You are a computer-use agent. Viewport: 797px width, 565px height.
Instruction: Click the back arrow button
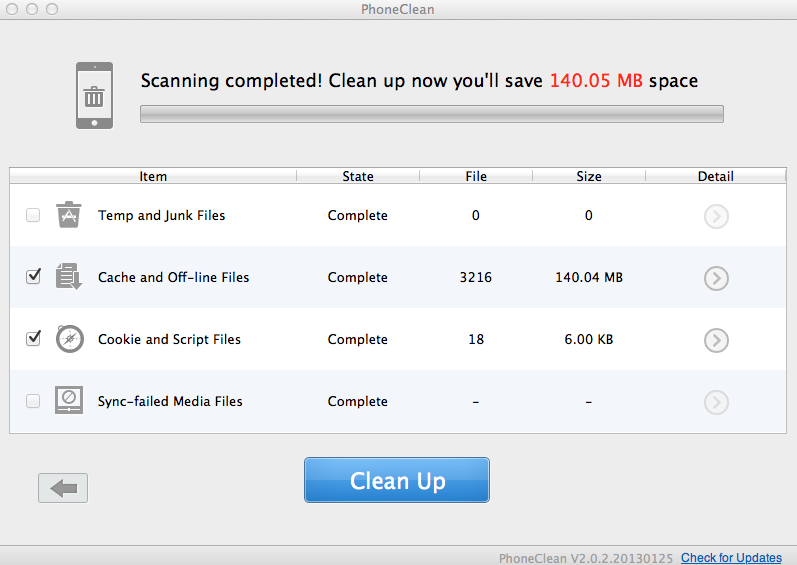click(63, 488)
